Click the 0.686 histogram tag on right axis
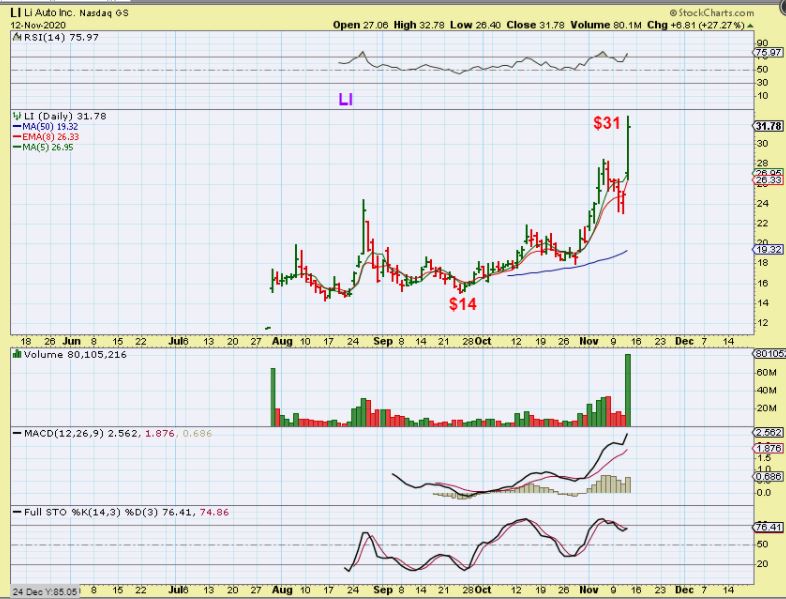The height and width of the screenshot is (599, 786). 768,476
